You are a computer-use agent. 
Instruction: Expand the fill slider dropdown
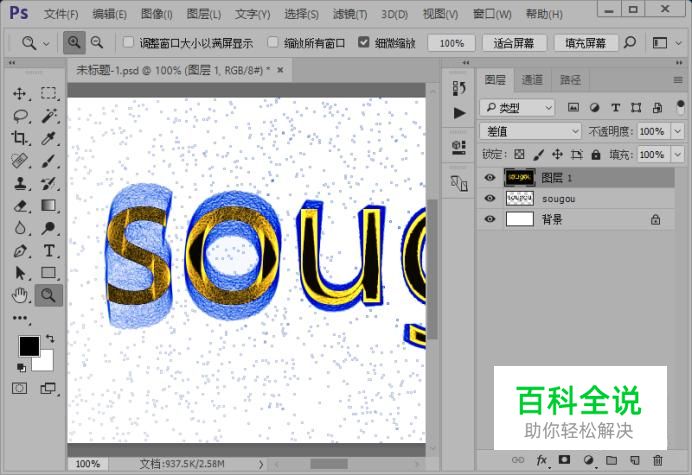click(x=677, y=154)
